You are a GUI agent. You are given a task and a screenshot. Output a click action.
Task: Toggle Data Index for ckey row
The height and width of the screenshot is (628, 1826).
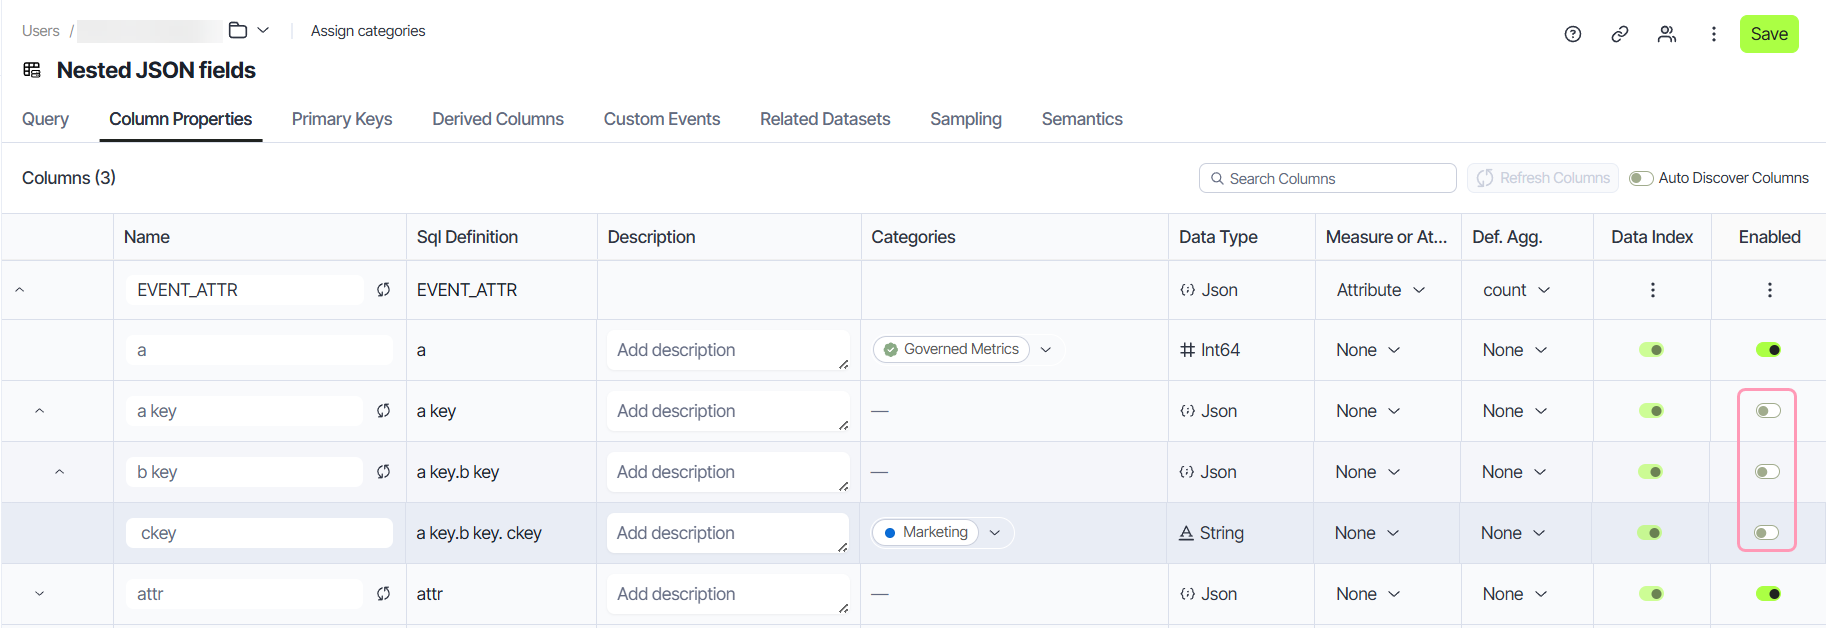coord(1649,533)
